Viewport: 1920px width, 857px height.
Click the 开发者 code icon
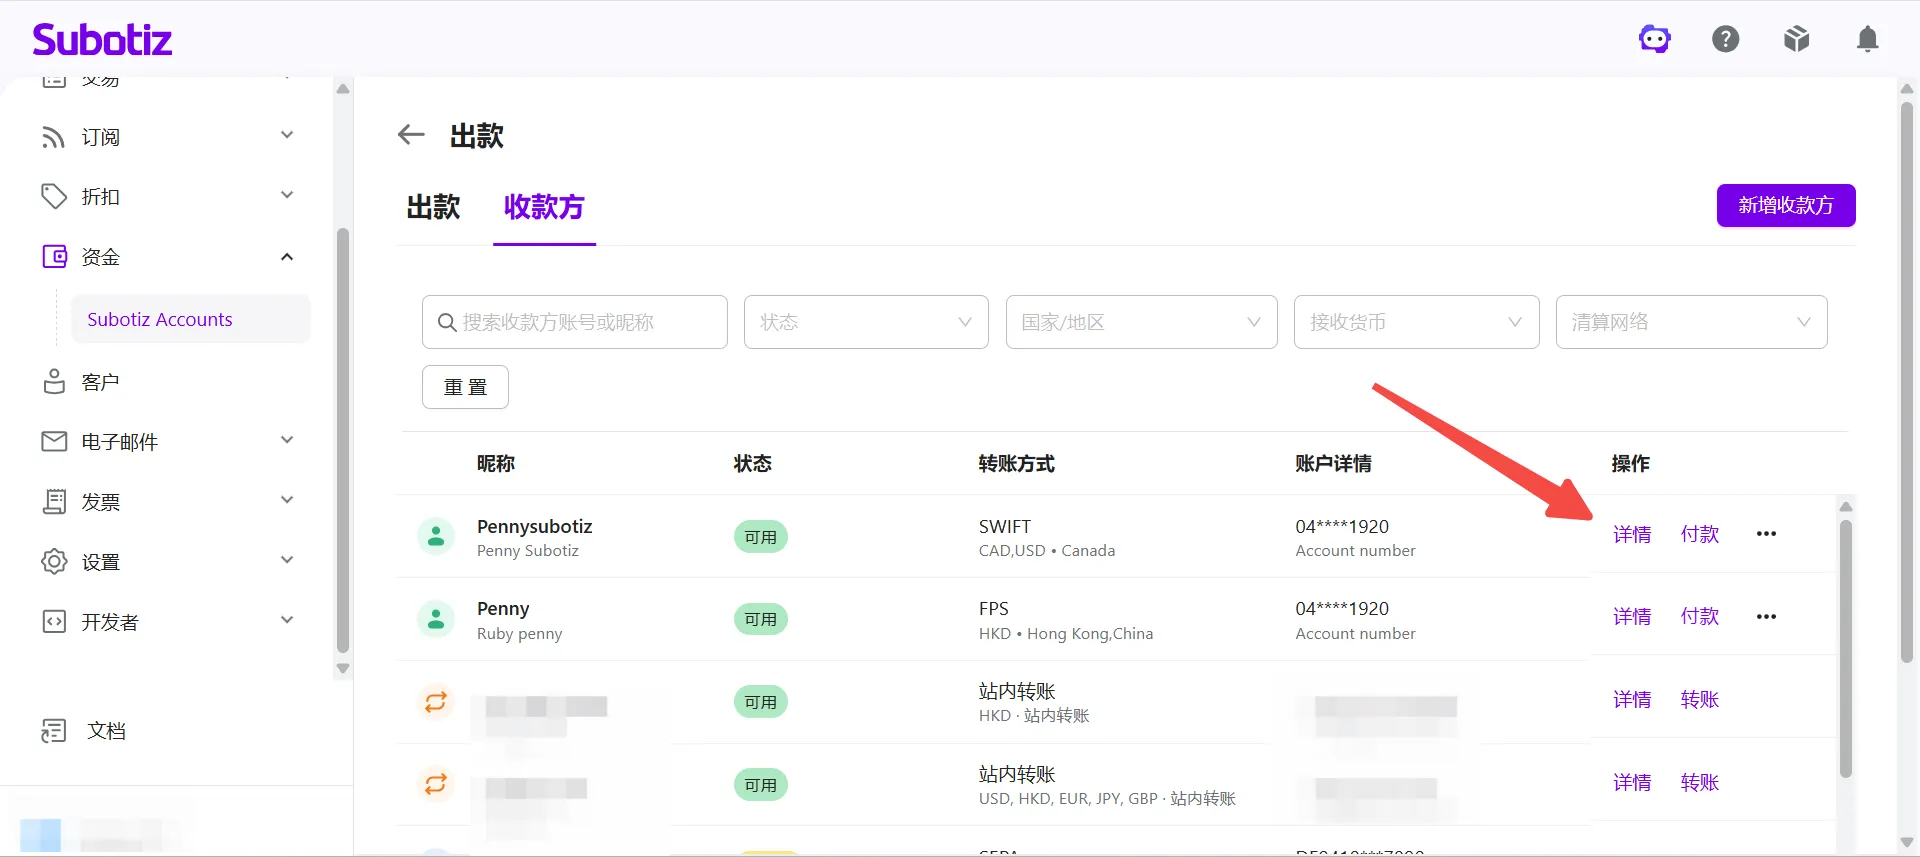tap(54, 621)
